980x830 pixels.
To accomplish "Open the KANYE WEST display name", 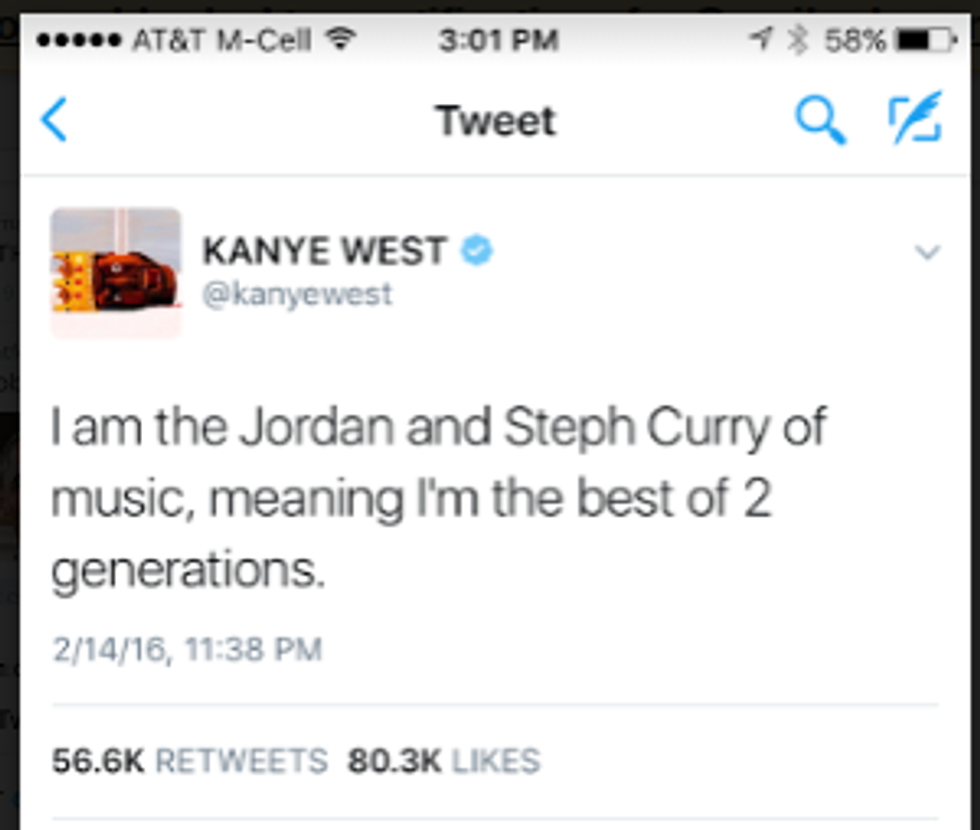I will [x=324, y=251].
